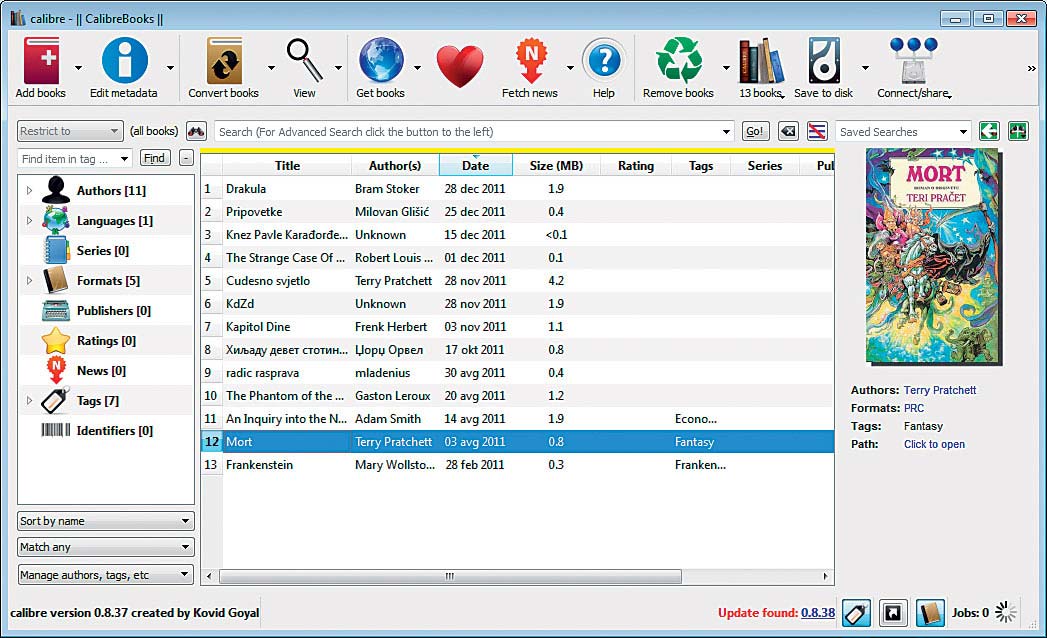Open the Sort by name dropdown
This screenshot has width=1047, height=638.
[106, 521]
